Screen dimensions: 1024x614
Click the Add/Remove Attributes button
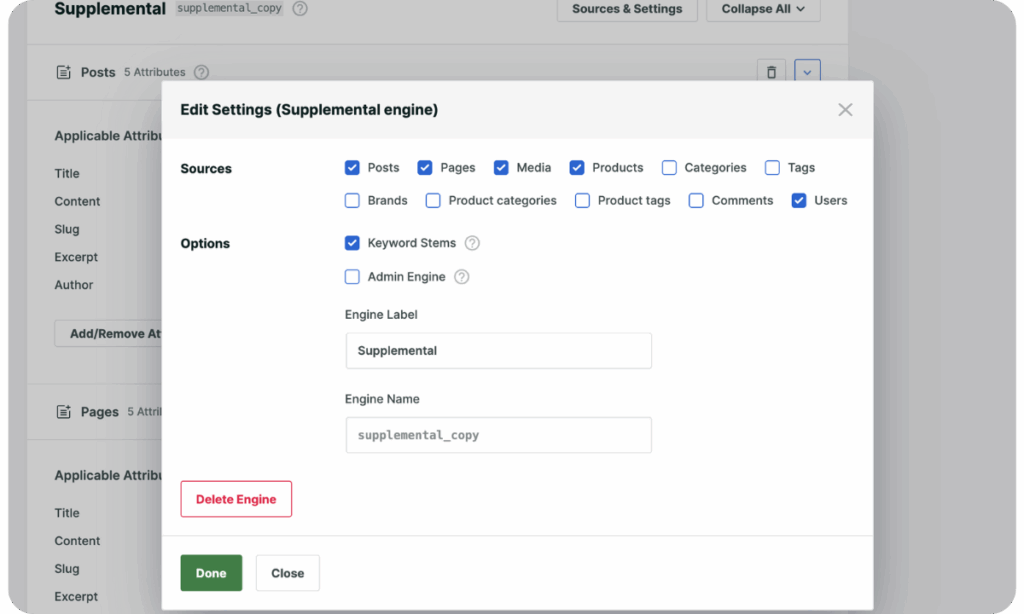[108, 334]
